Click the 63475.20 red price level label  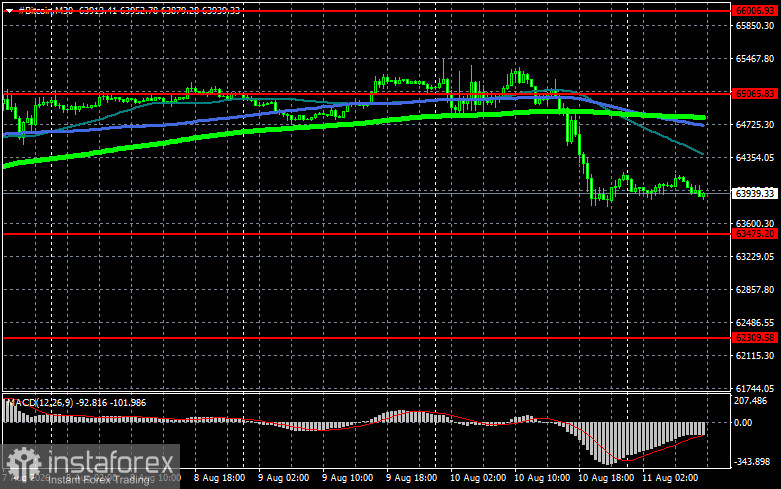coord(755,234)
